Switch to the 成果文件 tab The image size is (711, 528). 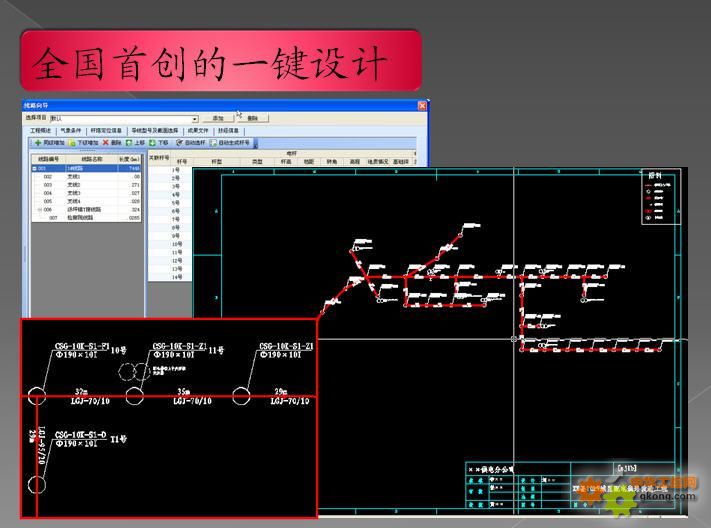198,131
